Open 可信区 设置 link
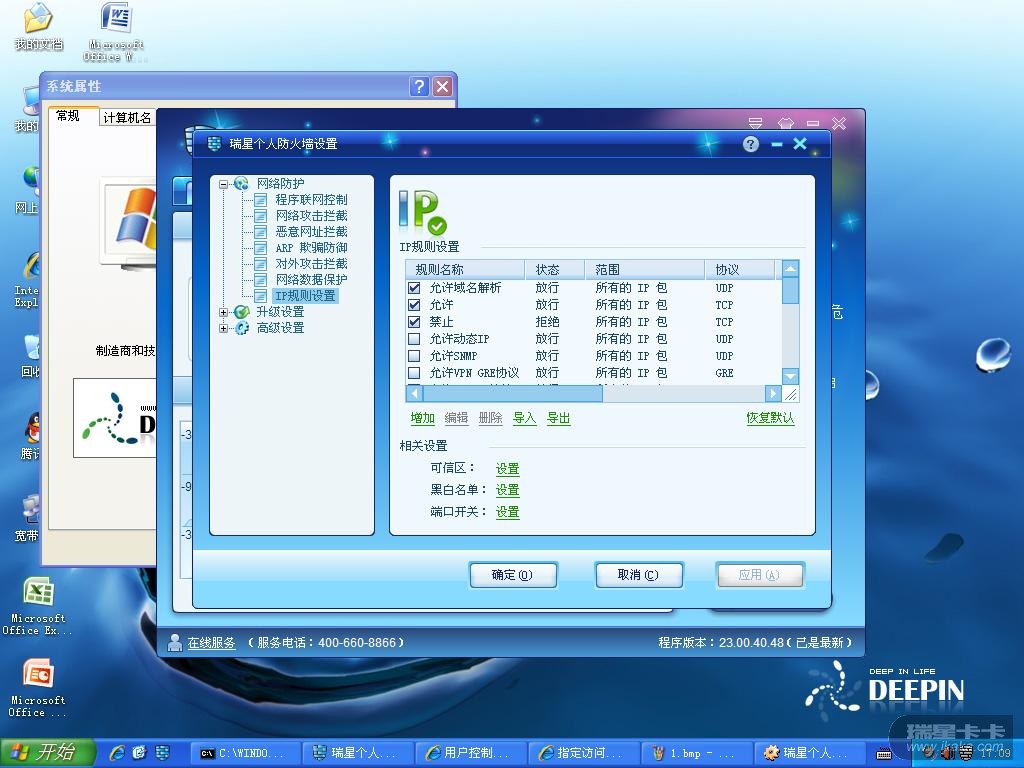The image size is (1024, 768). [x=507, y=469]
